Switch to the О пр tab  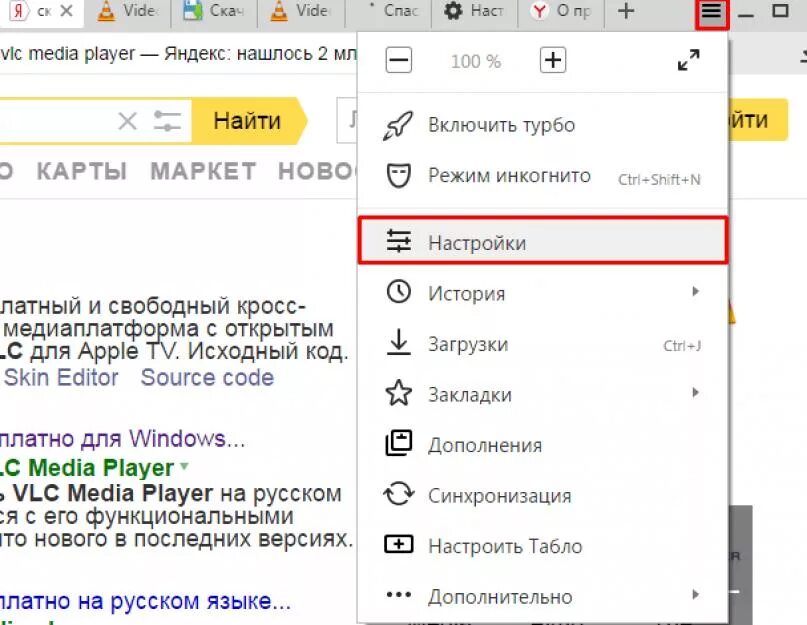pos(561,11)
